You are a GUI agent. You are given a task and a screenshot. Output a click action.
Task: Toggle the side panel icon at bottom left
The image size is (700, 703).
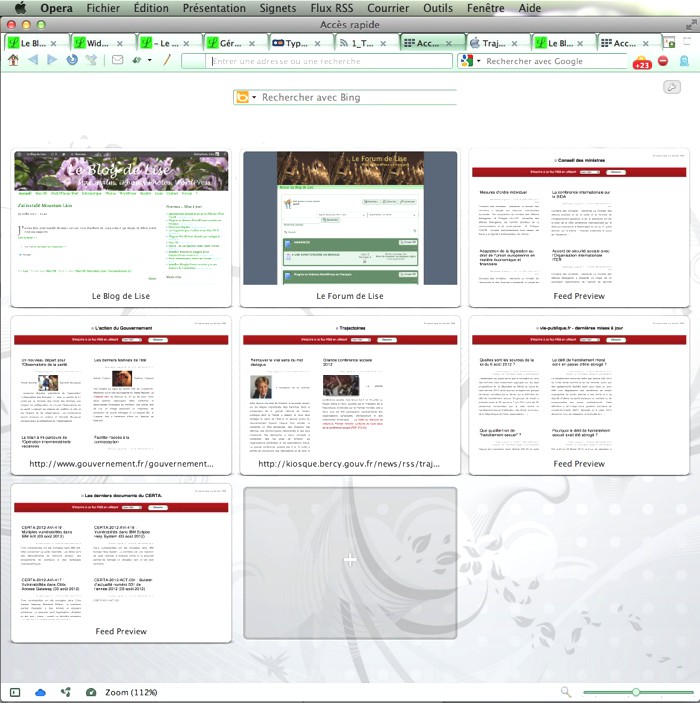15,692
